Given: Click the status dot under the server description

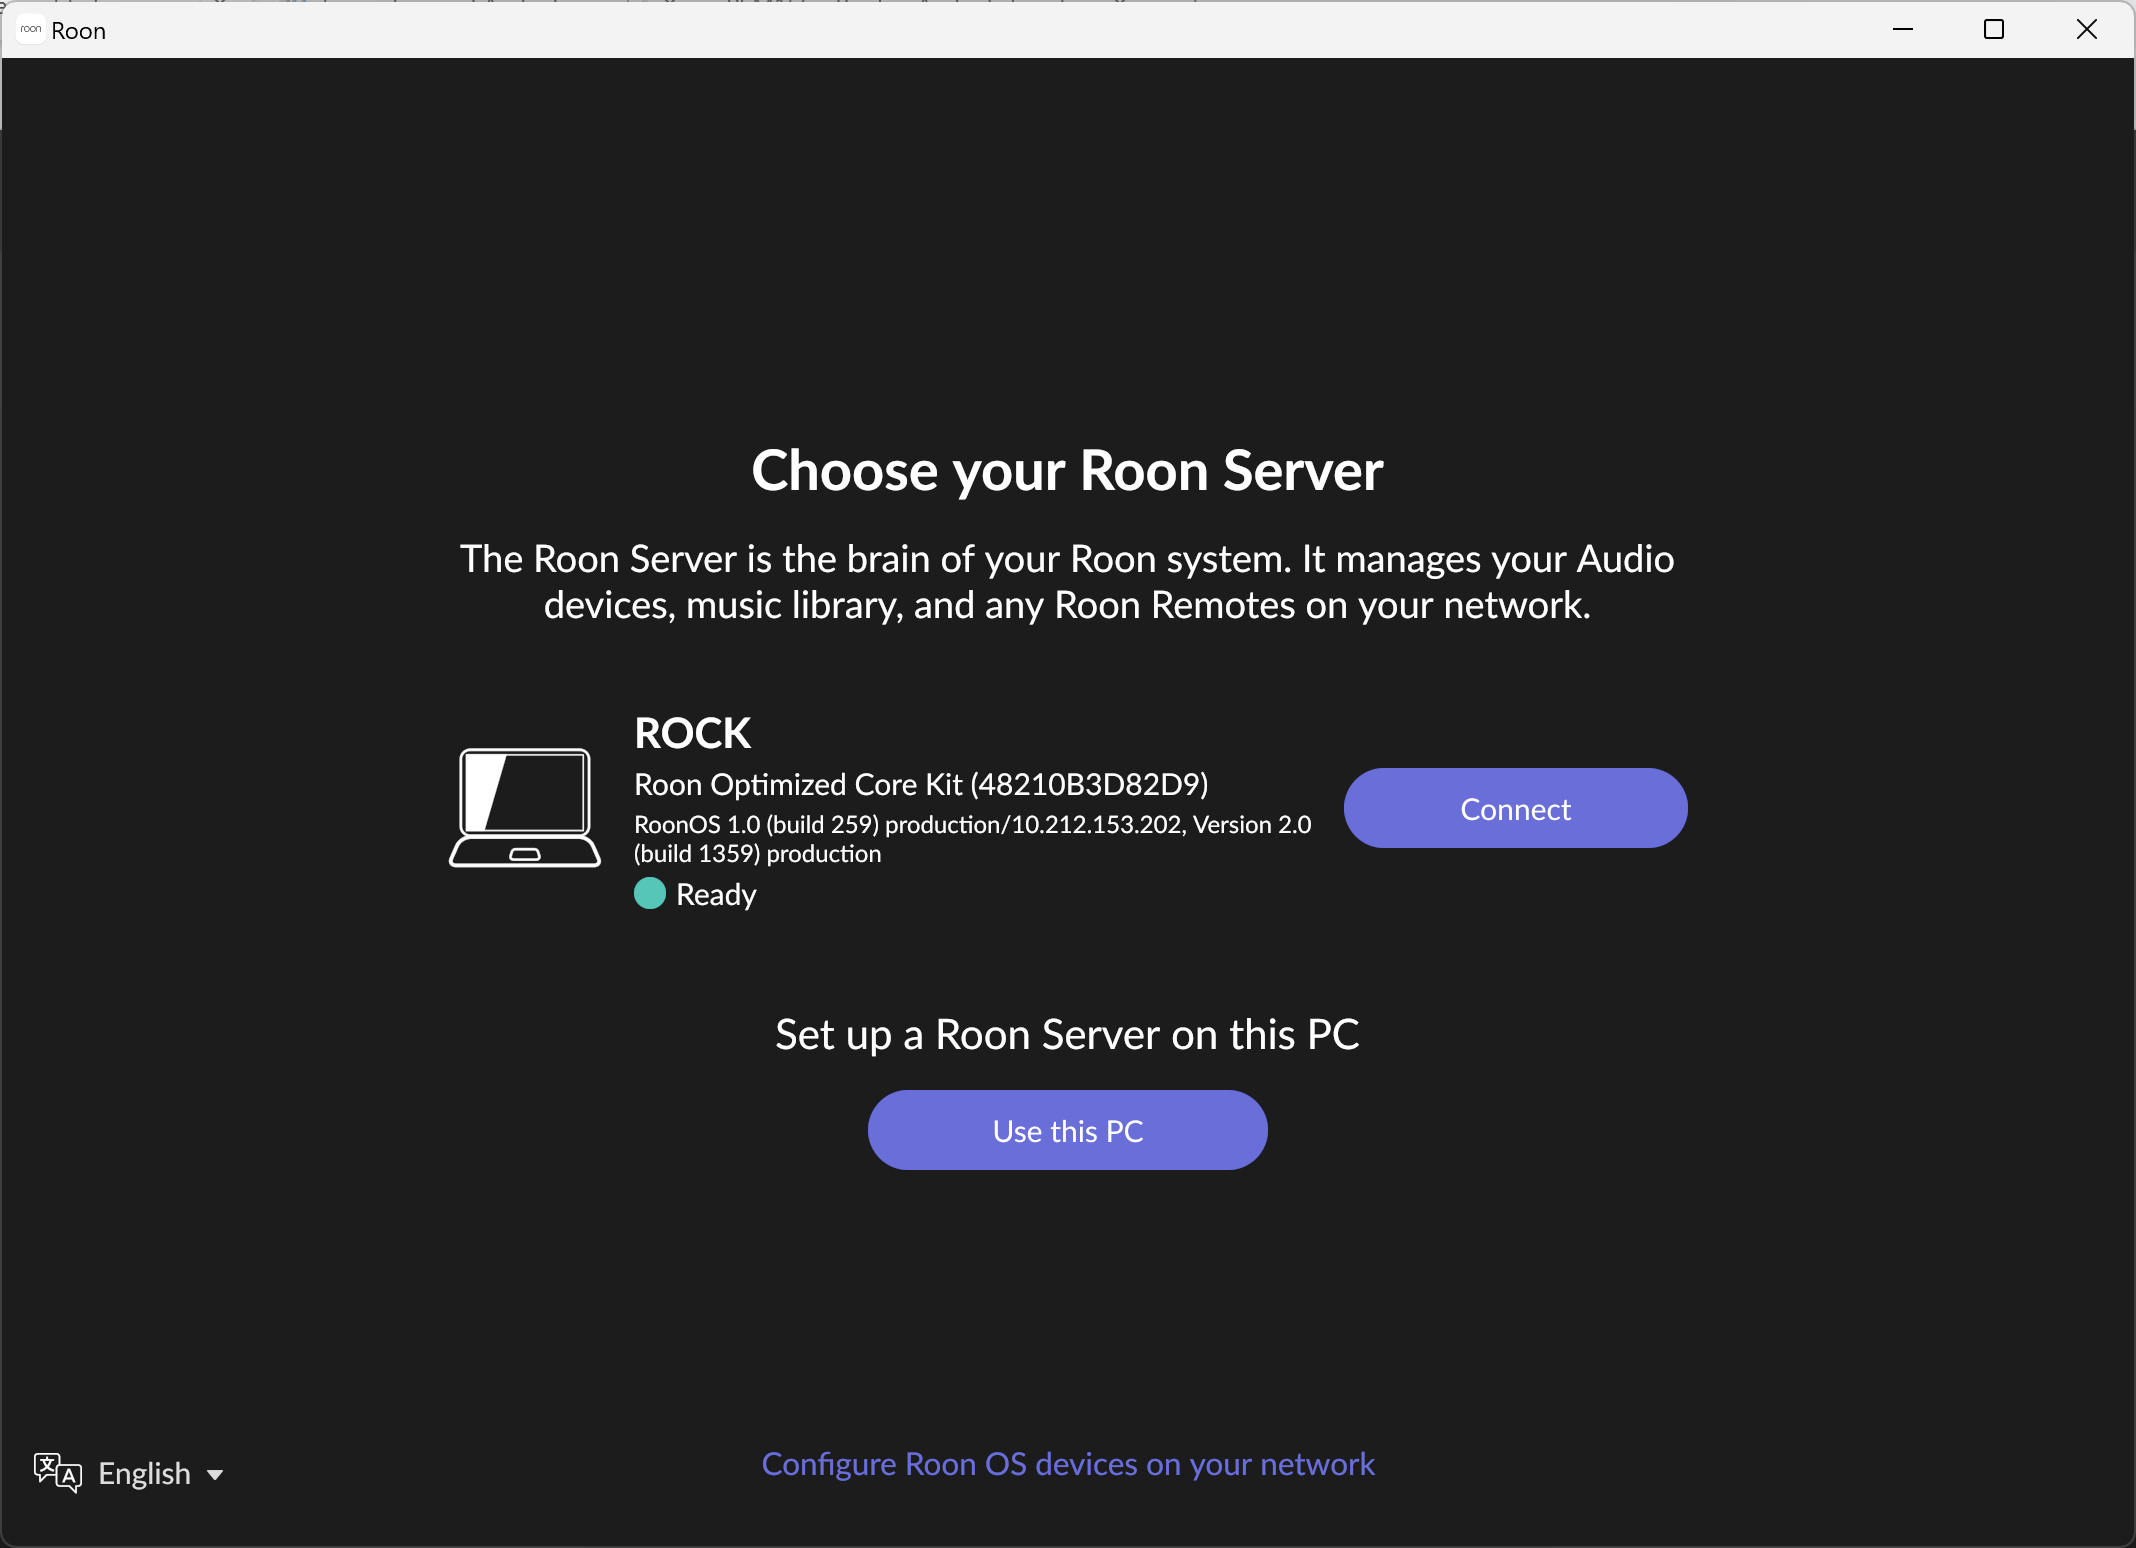Looking at the screenshot, I should pos(649,893).
